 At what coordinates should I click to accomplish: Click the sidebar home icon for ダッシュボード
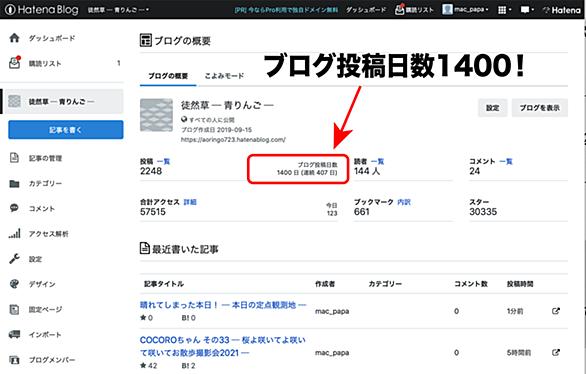point(14,38)
